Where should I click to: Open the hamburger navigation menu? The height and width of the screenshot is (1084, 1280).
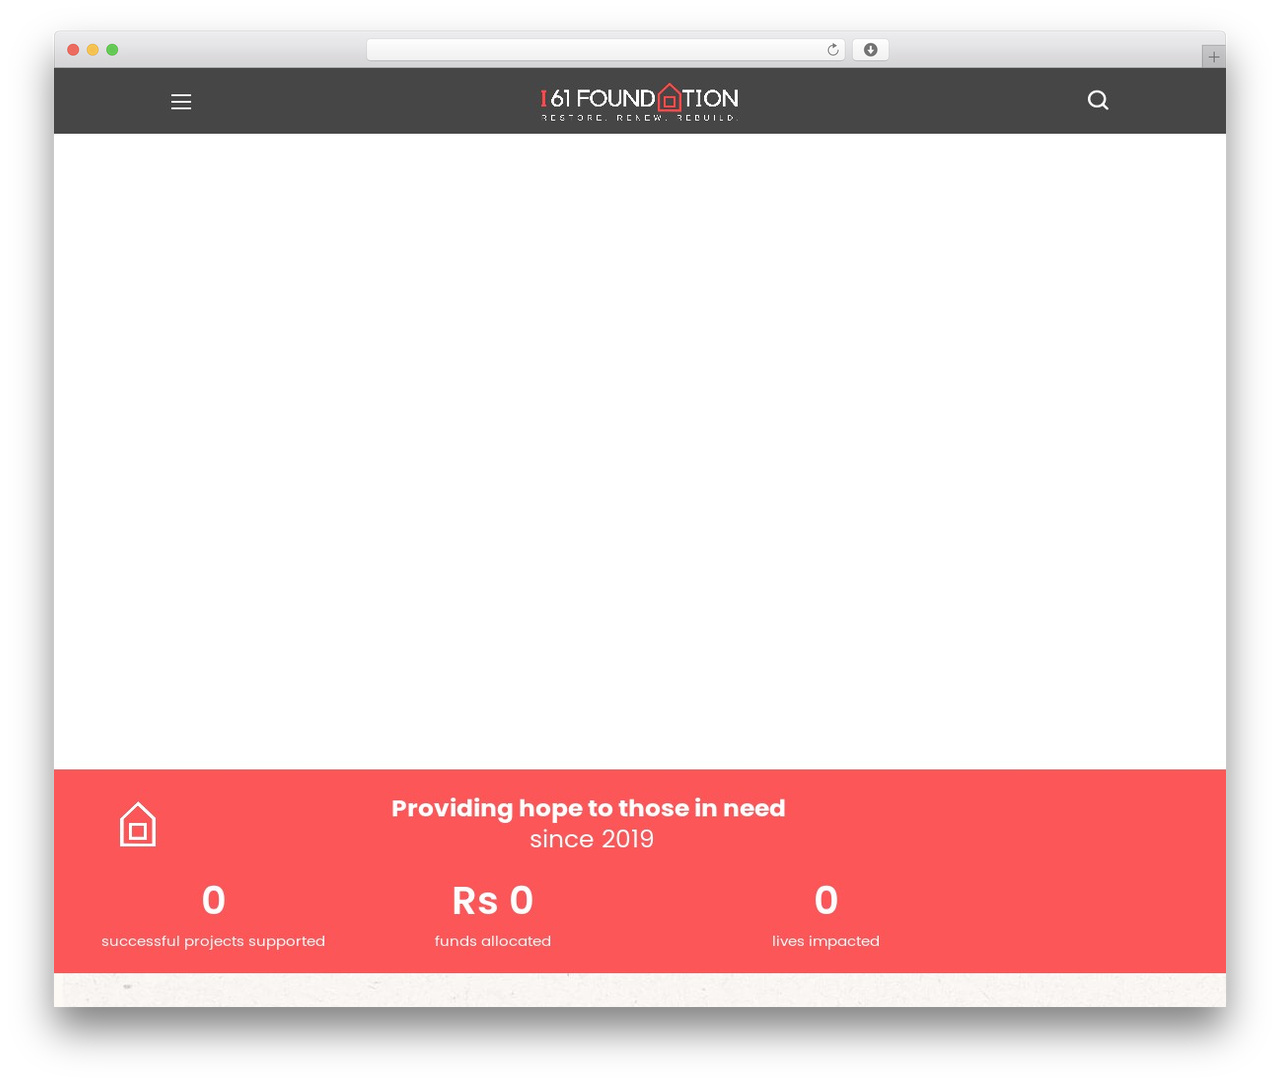tap(181, 101)
